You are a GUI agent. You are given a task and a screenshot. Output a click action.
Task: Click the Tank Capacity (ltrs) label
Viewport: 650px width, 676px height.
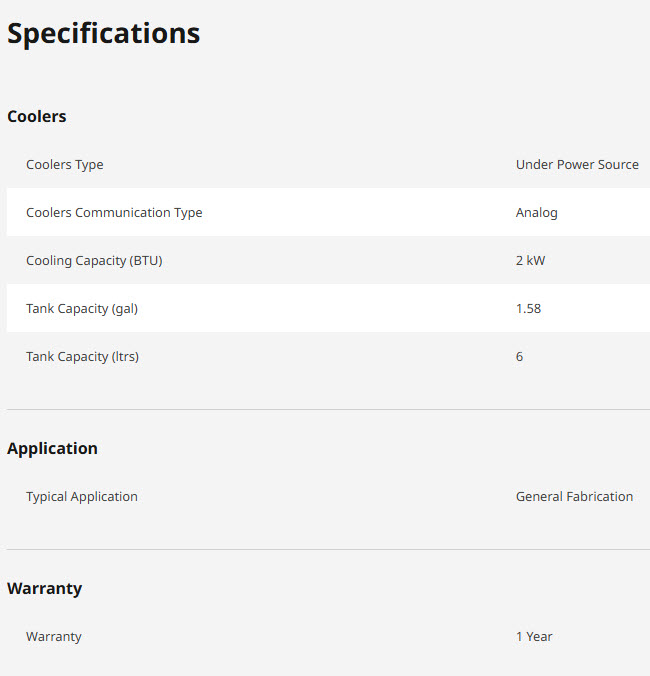[82, 356]
